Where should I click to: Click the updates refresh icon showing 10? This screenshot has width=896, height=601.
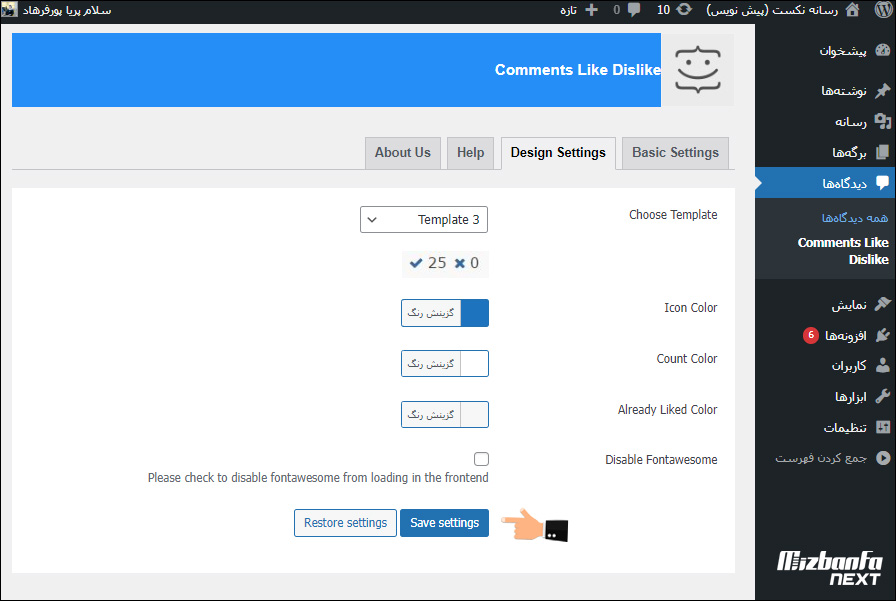pyautogui.click(x=684, y=10)
